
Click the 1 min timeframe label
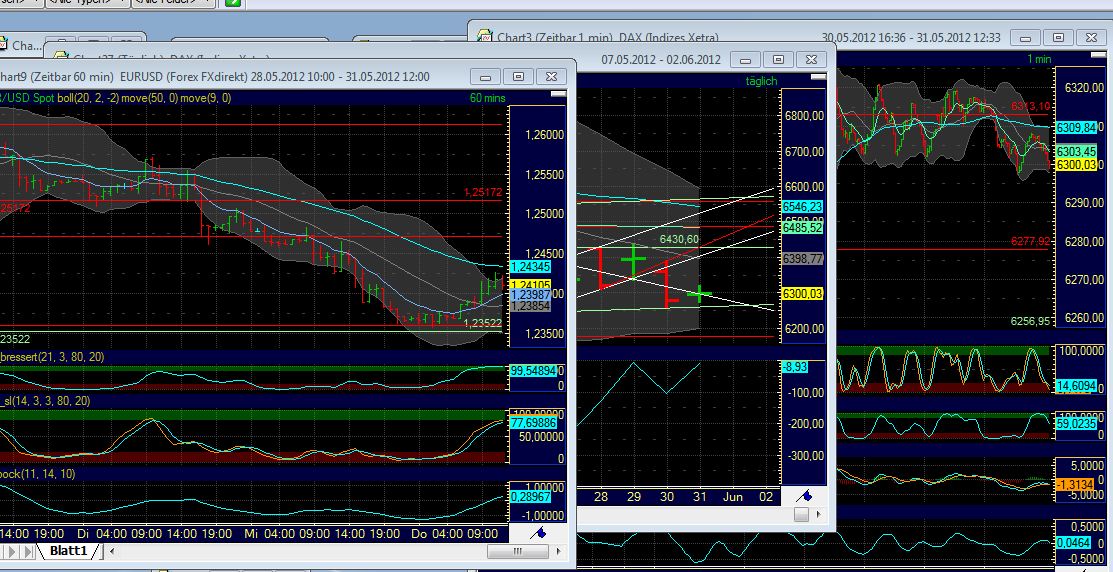[1039, 59]
